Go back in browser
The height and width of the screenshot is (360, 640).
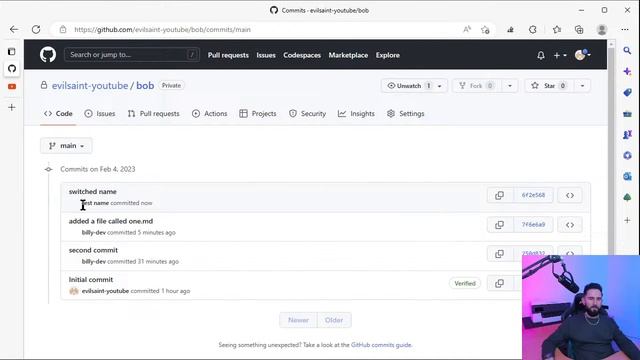14,29
